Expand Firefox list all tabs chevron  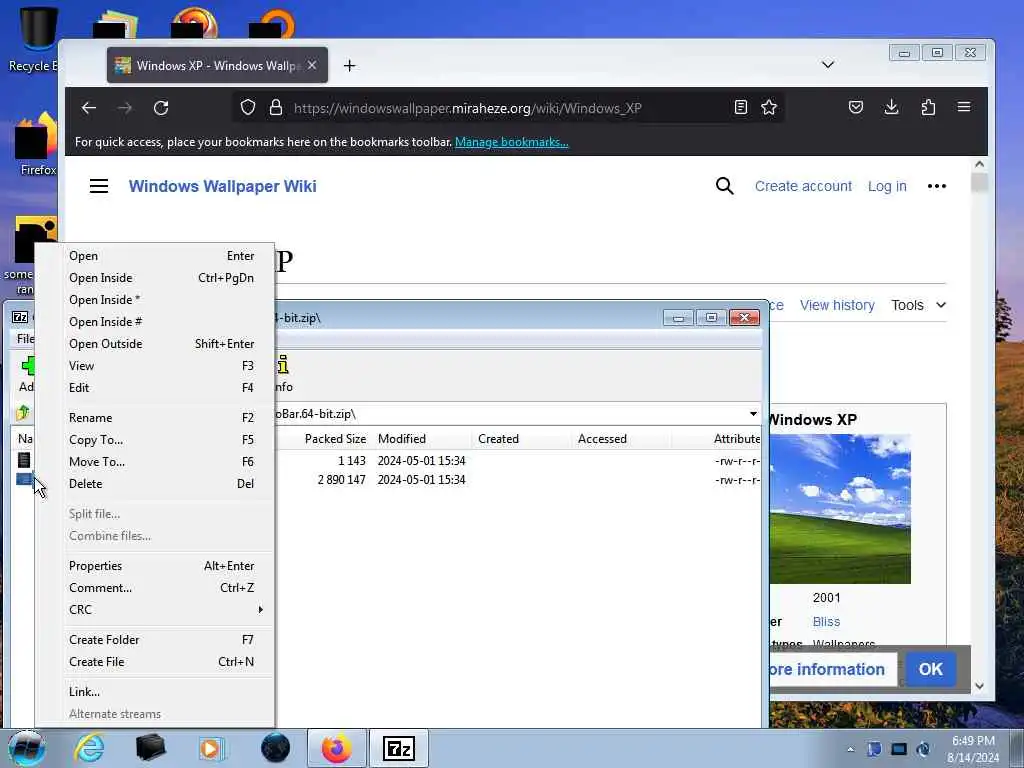[827, 64]
